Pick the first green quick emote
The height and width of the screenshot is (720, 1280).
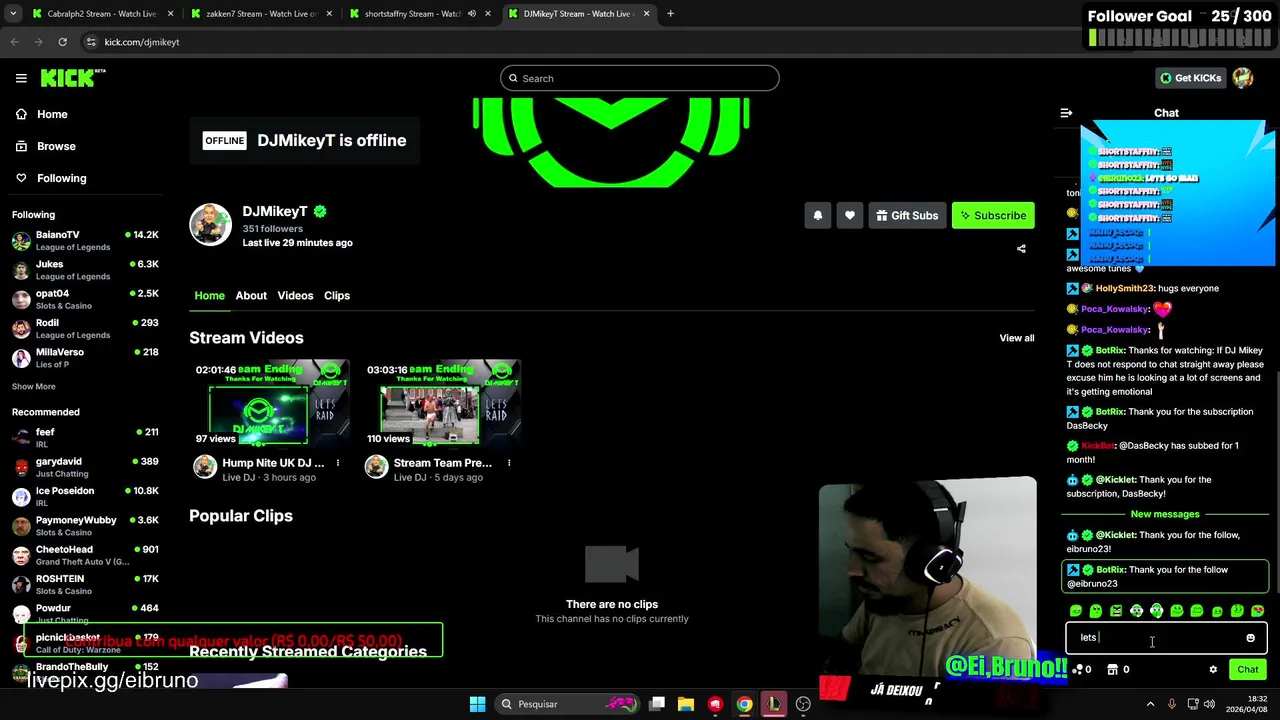pyautogui.click(x=1076, y=611)
